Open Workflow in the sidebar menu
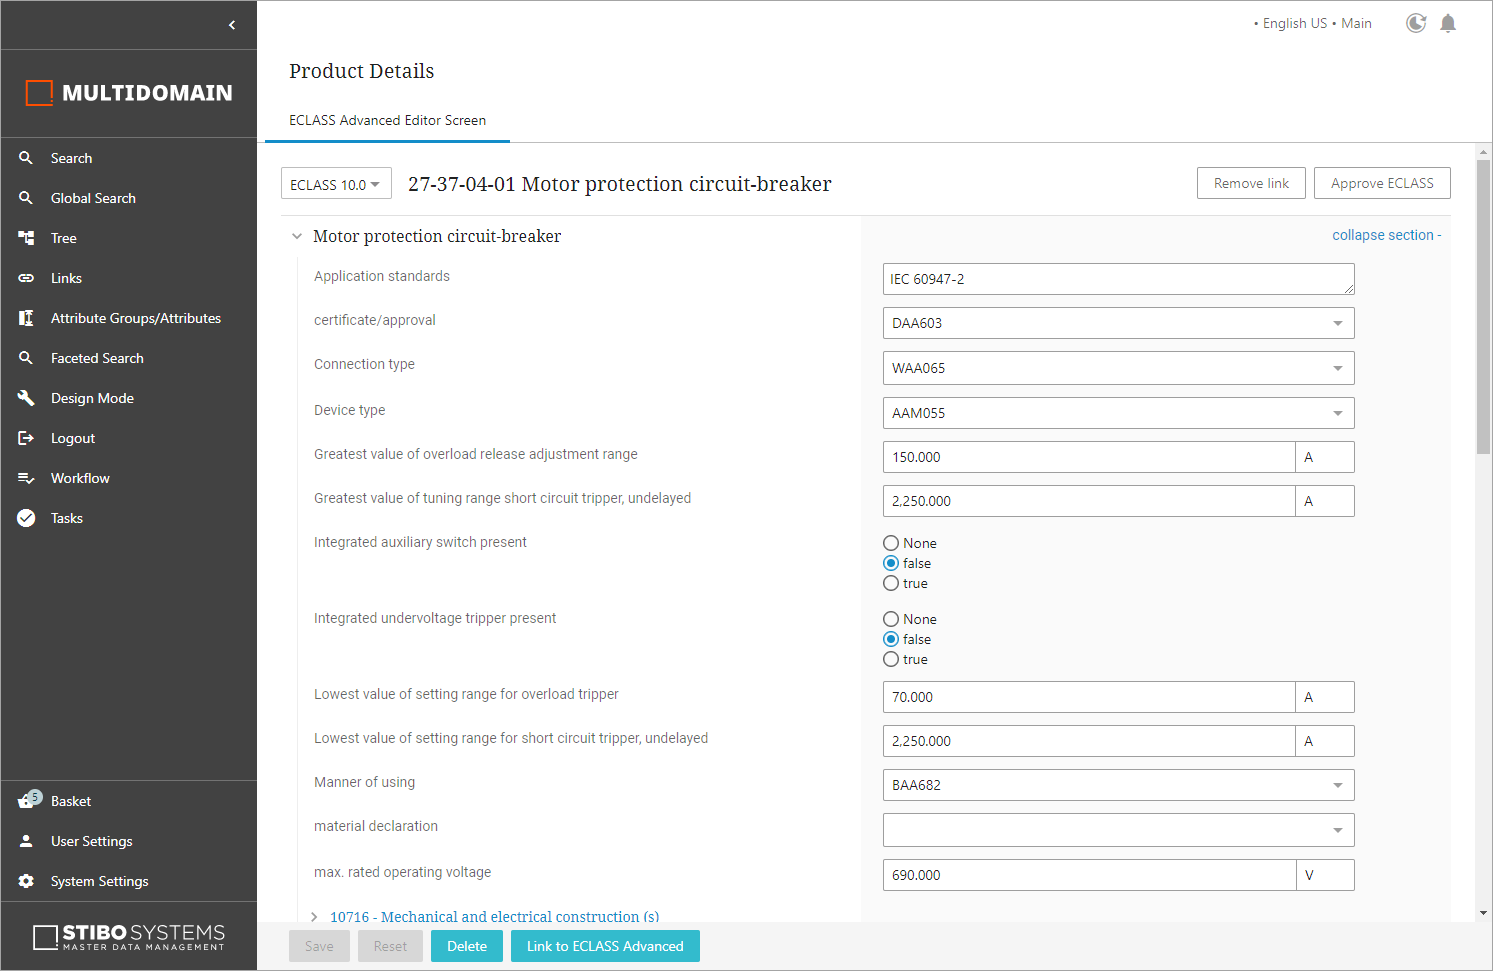Screen dimensions: 1493x971 pos(80,478)
